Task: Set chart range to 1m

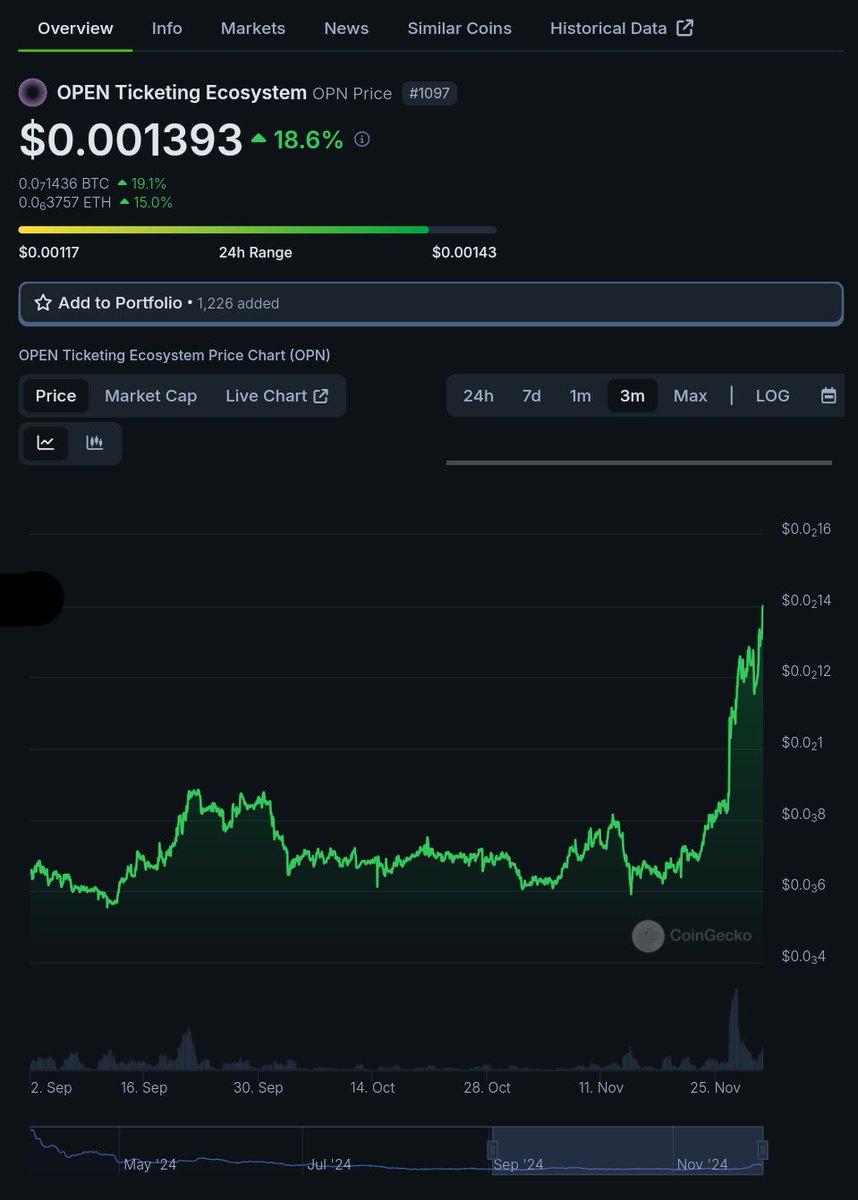Action: (580, 396)
